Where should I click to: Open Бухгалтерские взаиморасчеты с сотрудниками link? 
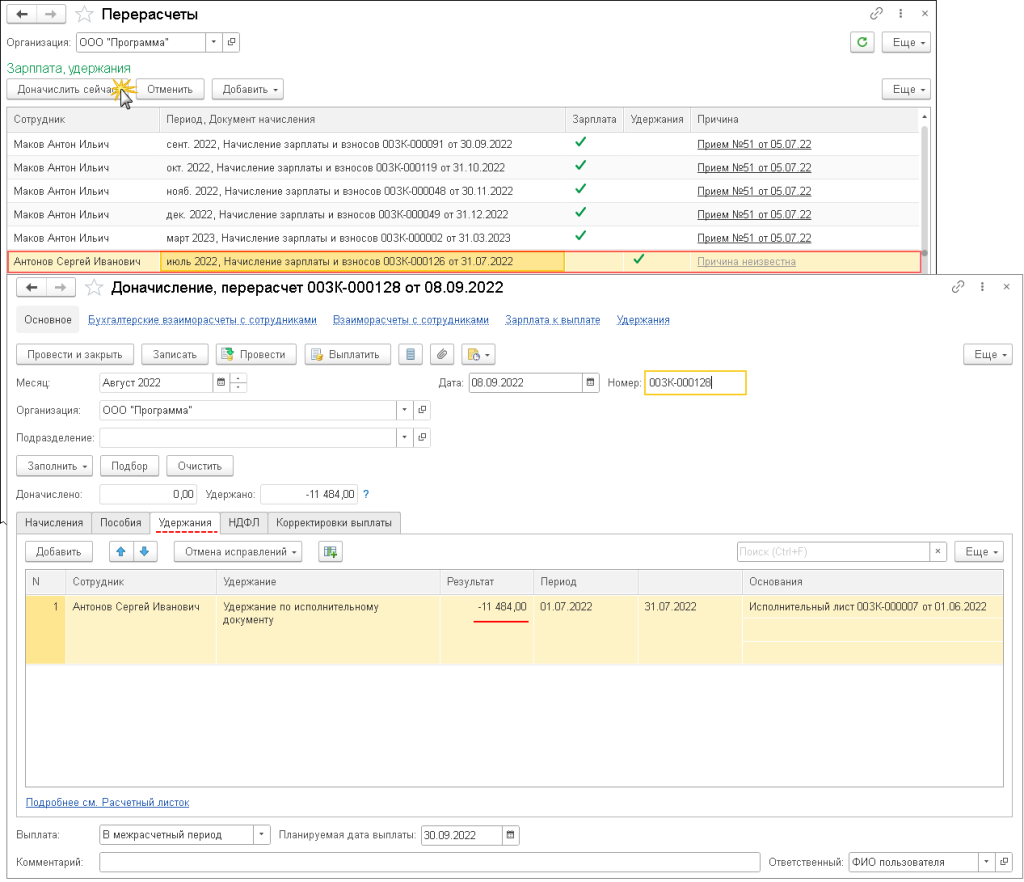point(202,320)
